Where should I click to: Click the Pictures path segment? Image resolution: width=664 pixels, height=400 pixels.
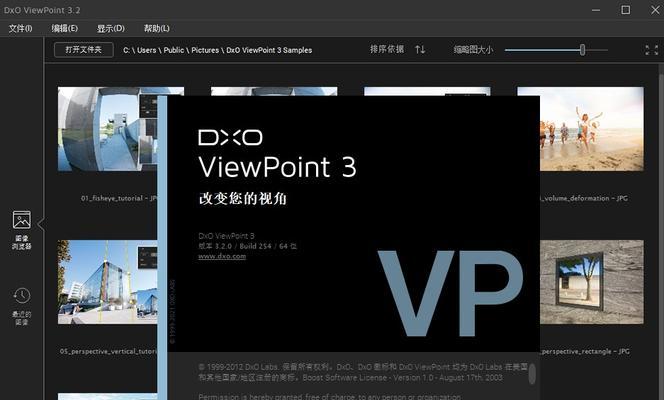click(x=205, y=50)
